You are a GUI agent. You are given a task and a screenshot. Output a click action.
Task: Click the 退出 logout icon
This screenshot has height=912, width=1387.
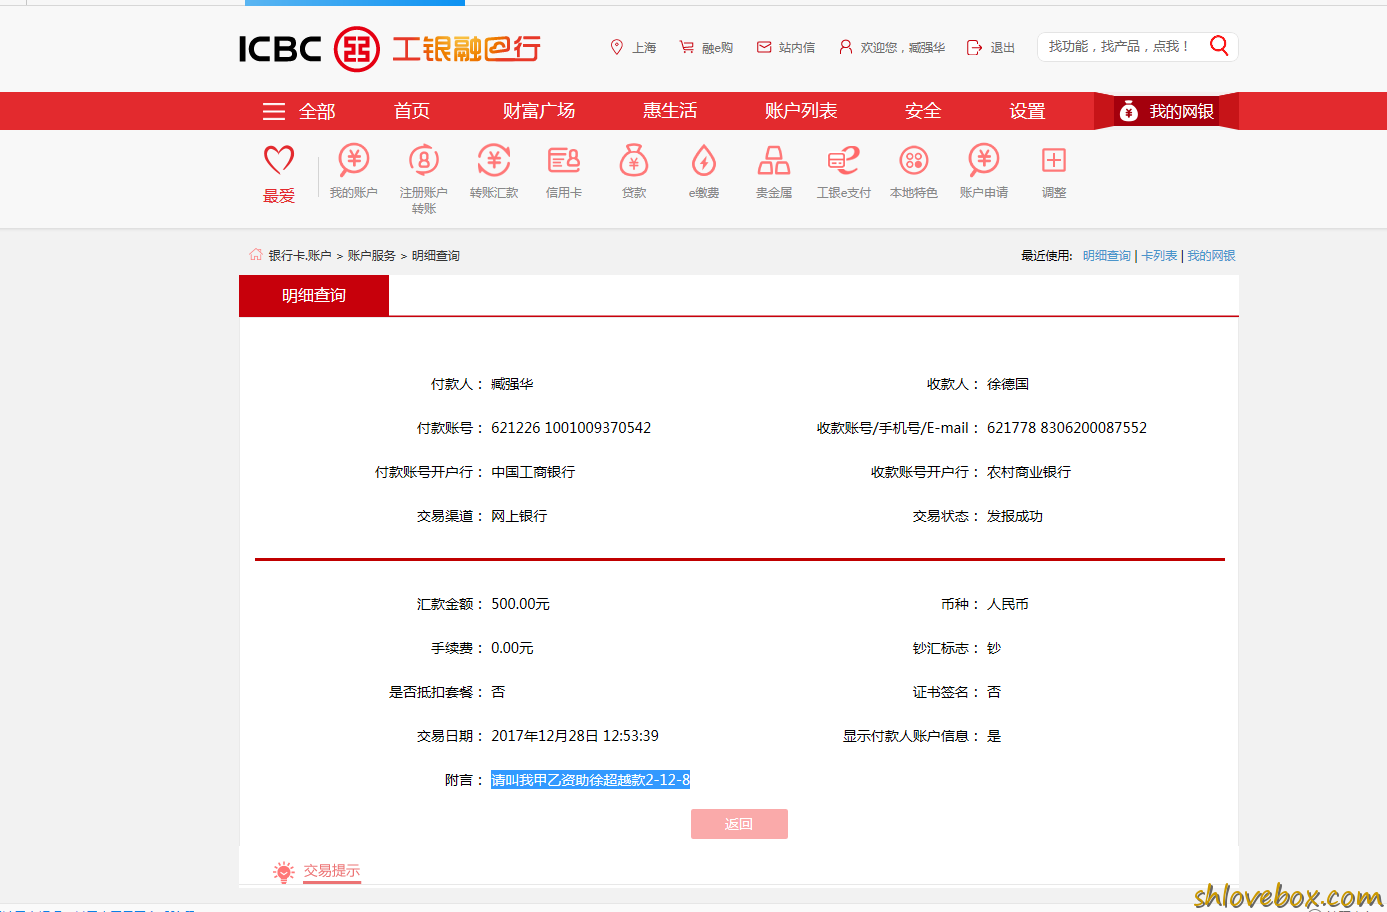[x=974, y=47]
